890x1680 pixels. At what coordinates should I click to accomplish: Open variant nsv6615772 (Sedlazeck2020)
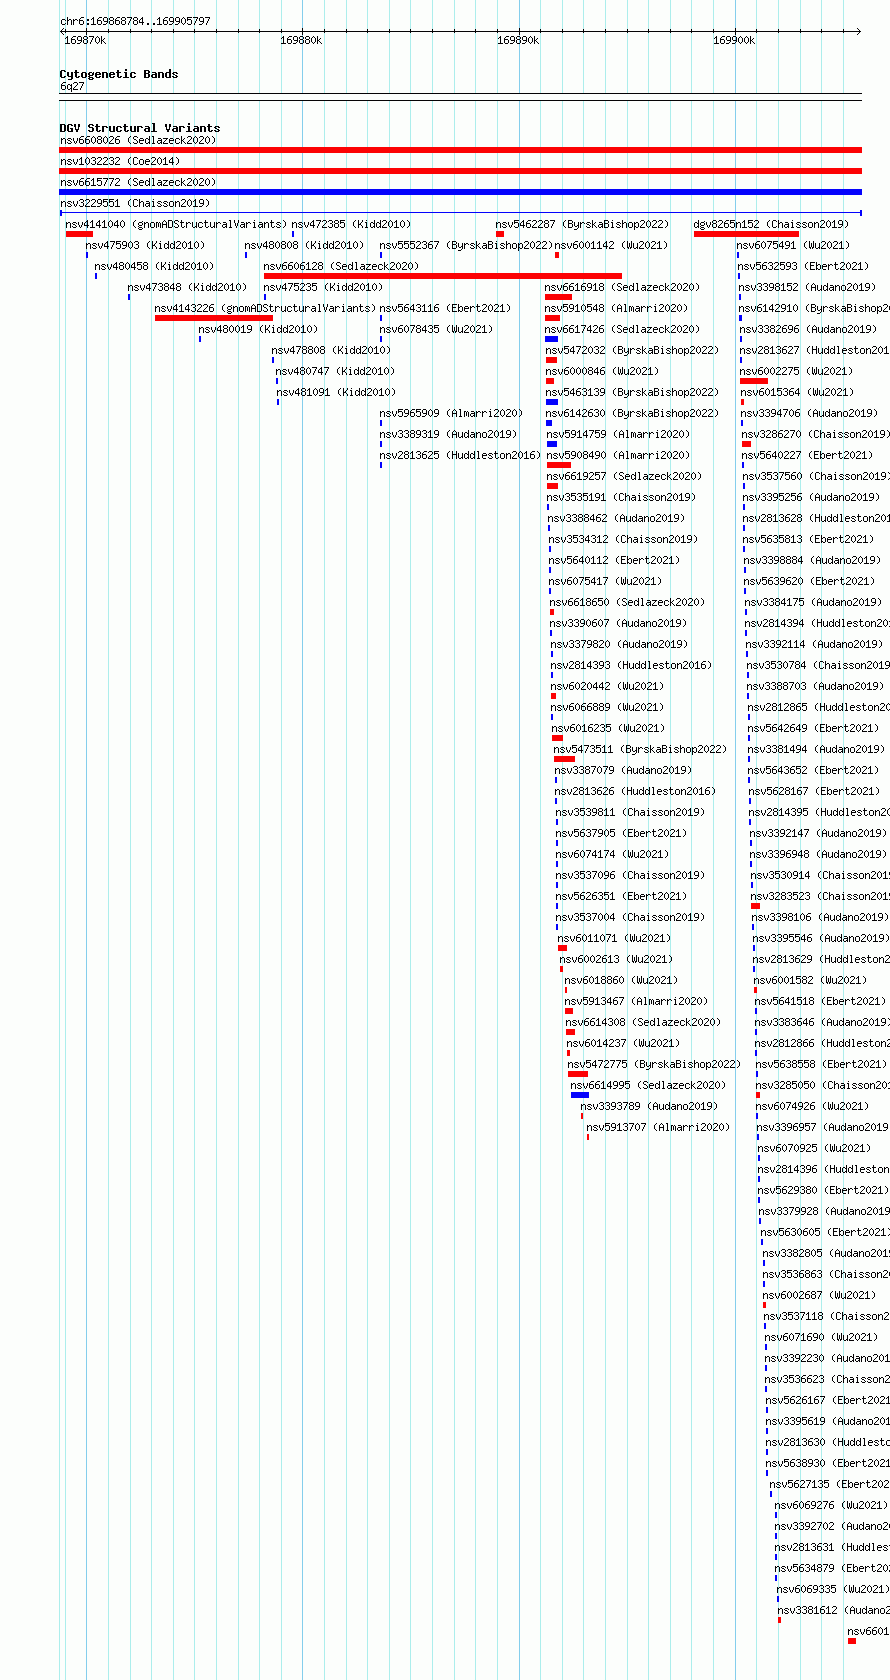pyautogui.click(x=138, y=182)
